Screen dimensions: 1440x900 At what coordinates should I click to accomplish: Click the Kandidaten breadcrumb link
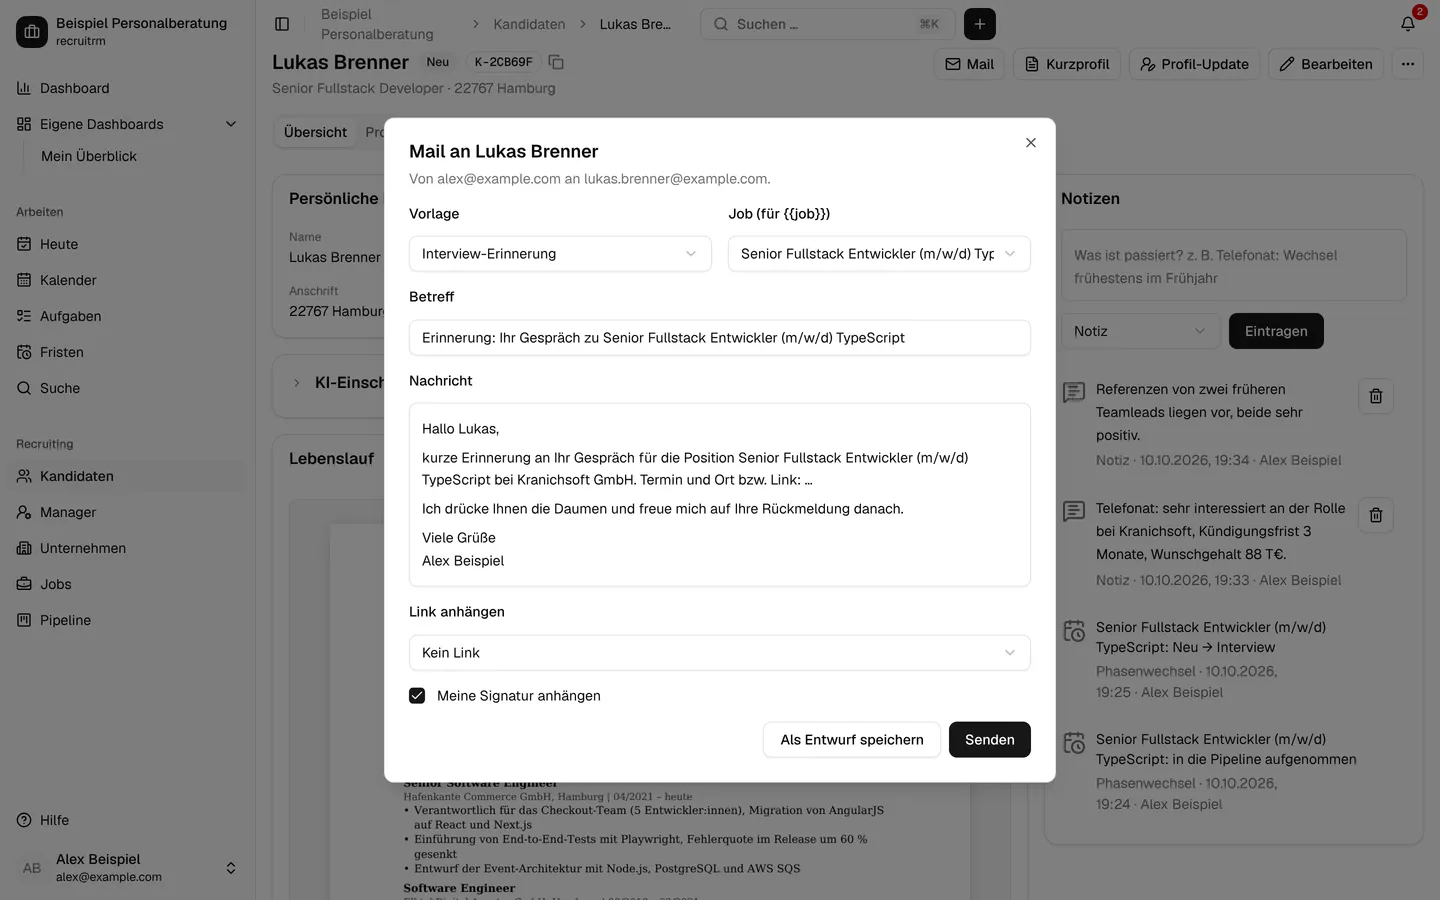coord(529,24)
